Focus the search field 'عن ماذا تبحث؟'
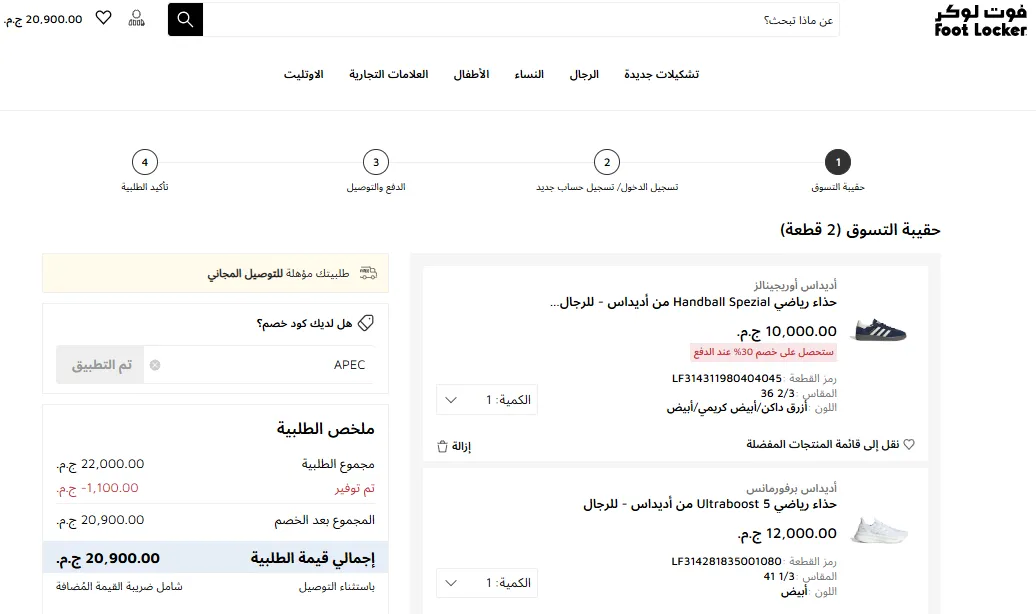This screenshot has width=1036, height=614. tap(521, 20)
